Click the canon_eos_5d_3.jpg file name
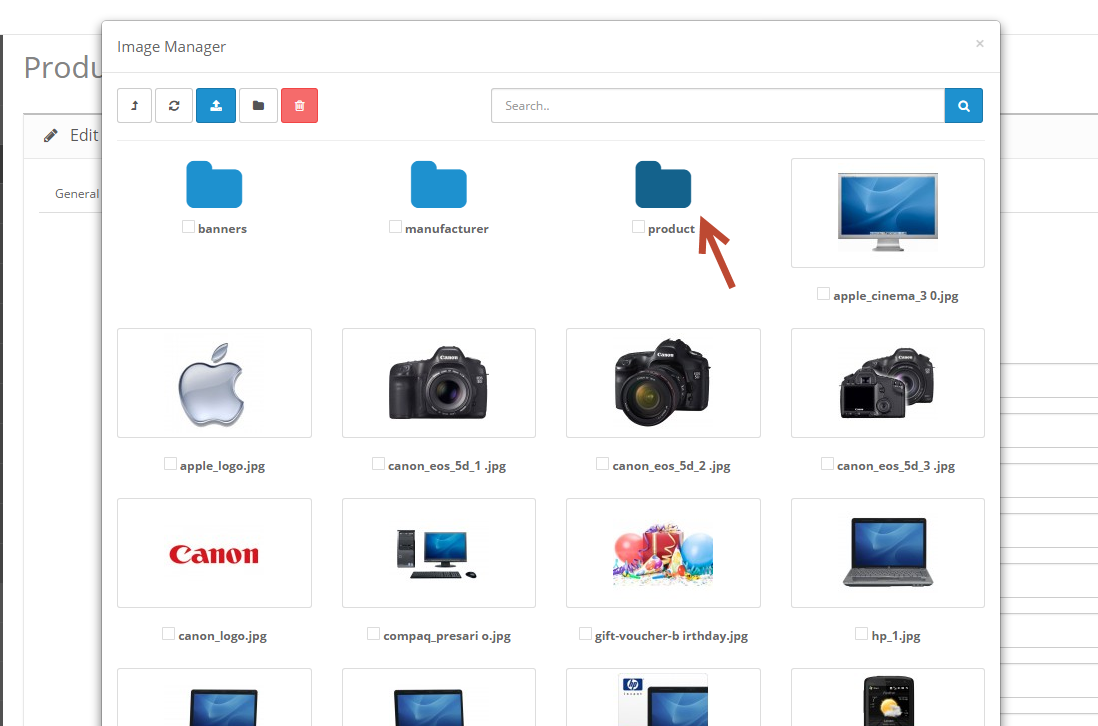Viewport: 1098px width, 726px height. (x=896, y=466)
